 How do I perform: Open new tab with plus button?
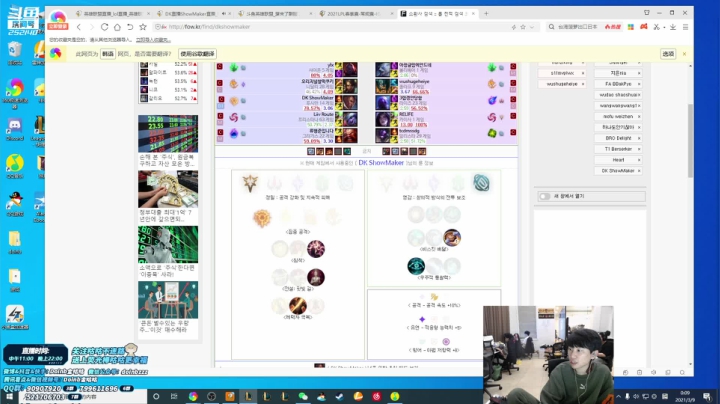click(x=486, y=13)
